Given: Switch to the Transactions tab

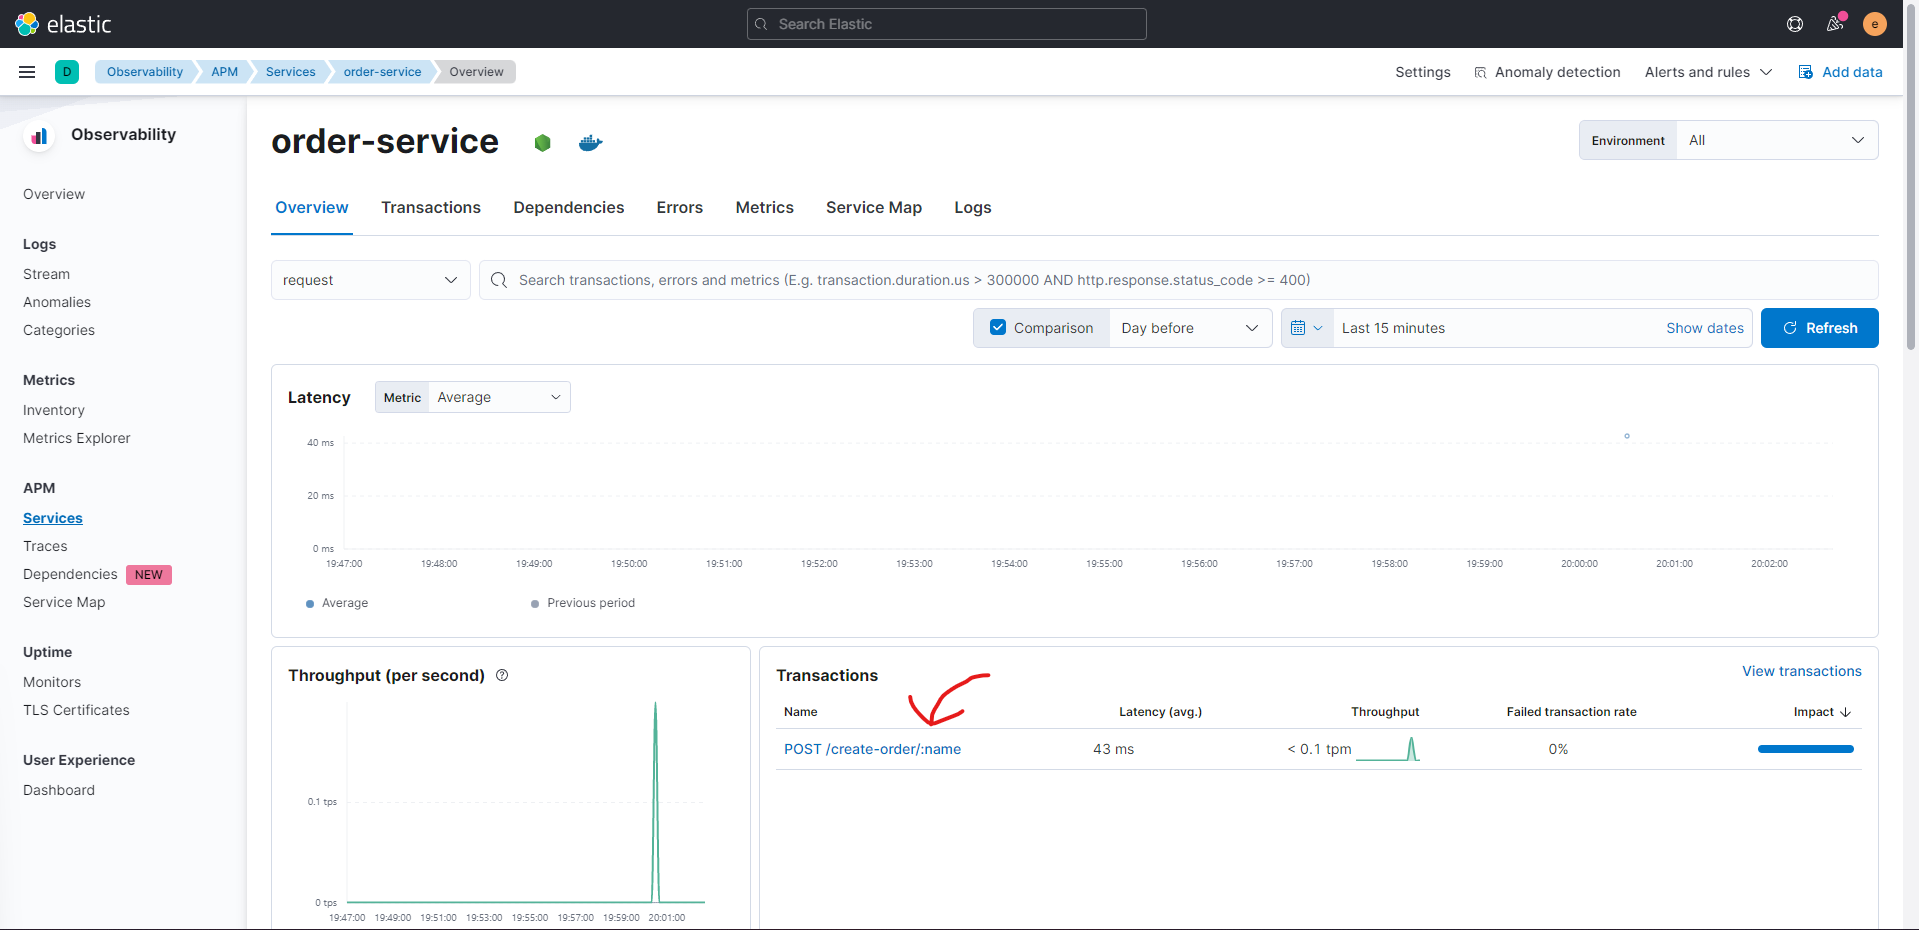Looking at the screenshot, I should (431, 207).
